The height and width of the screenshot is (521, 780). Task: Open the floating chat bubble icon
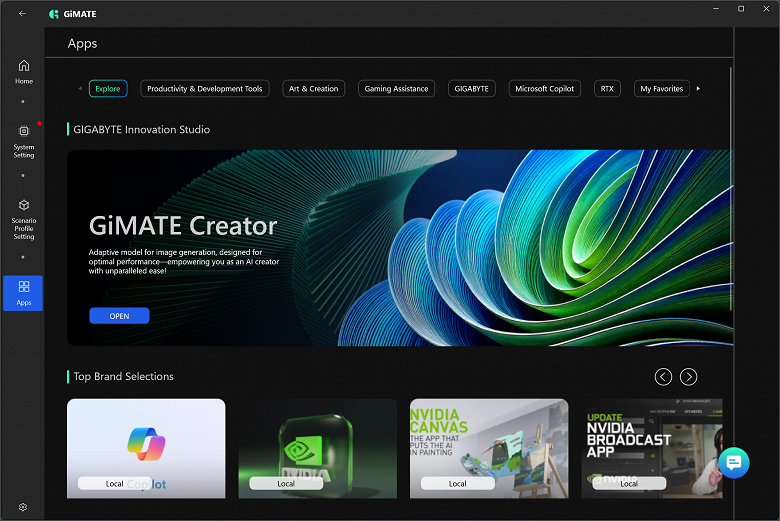click(x=734, y=463)
